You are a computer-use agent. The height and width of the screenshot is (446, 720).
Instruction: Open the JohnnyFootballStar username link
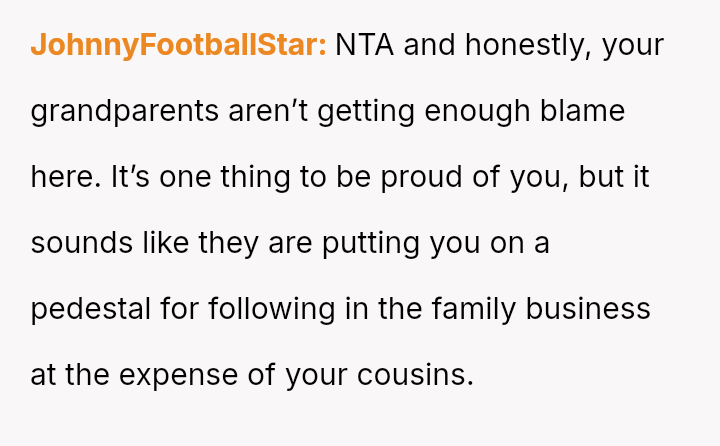coord(178,46)
